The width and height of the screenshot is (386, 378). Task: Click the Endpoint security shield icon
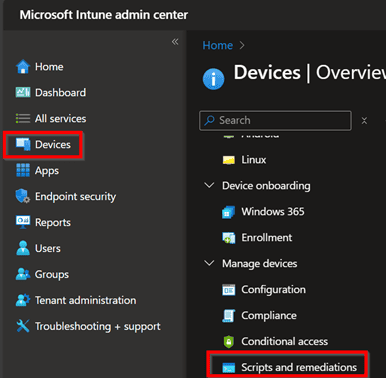point(23,196)
